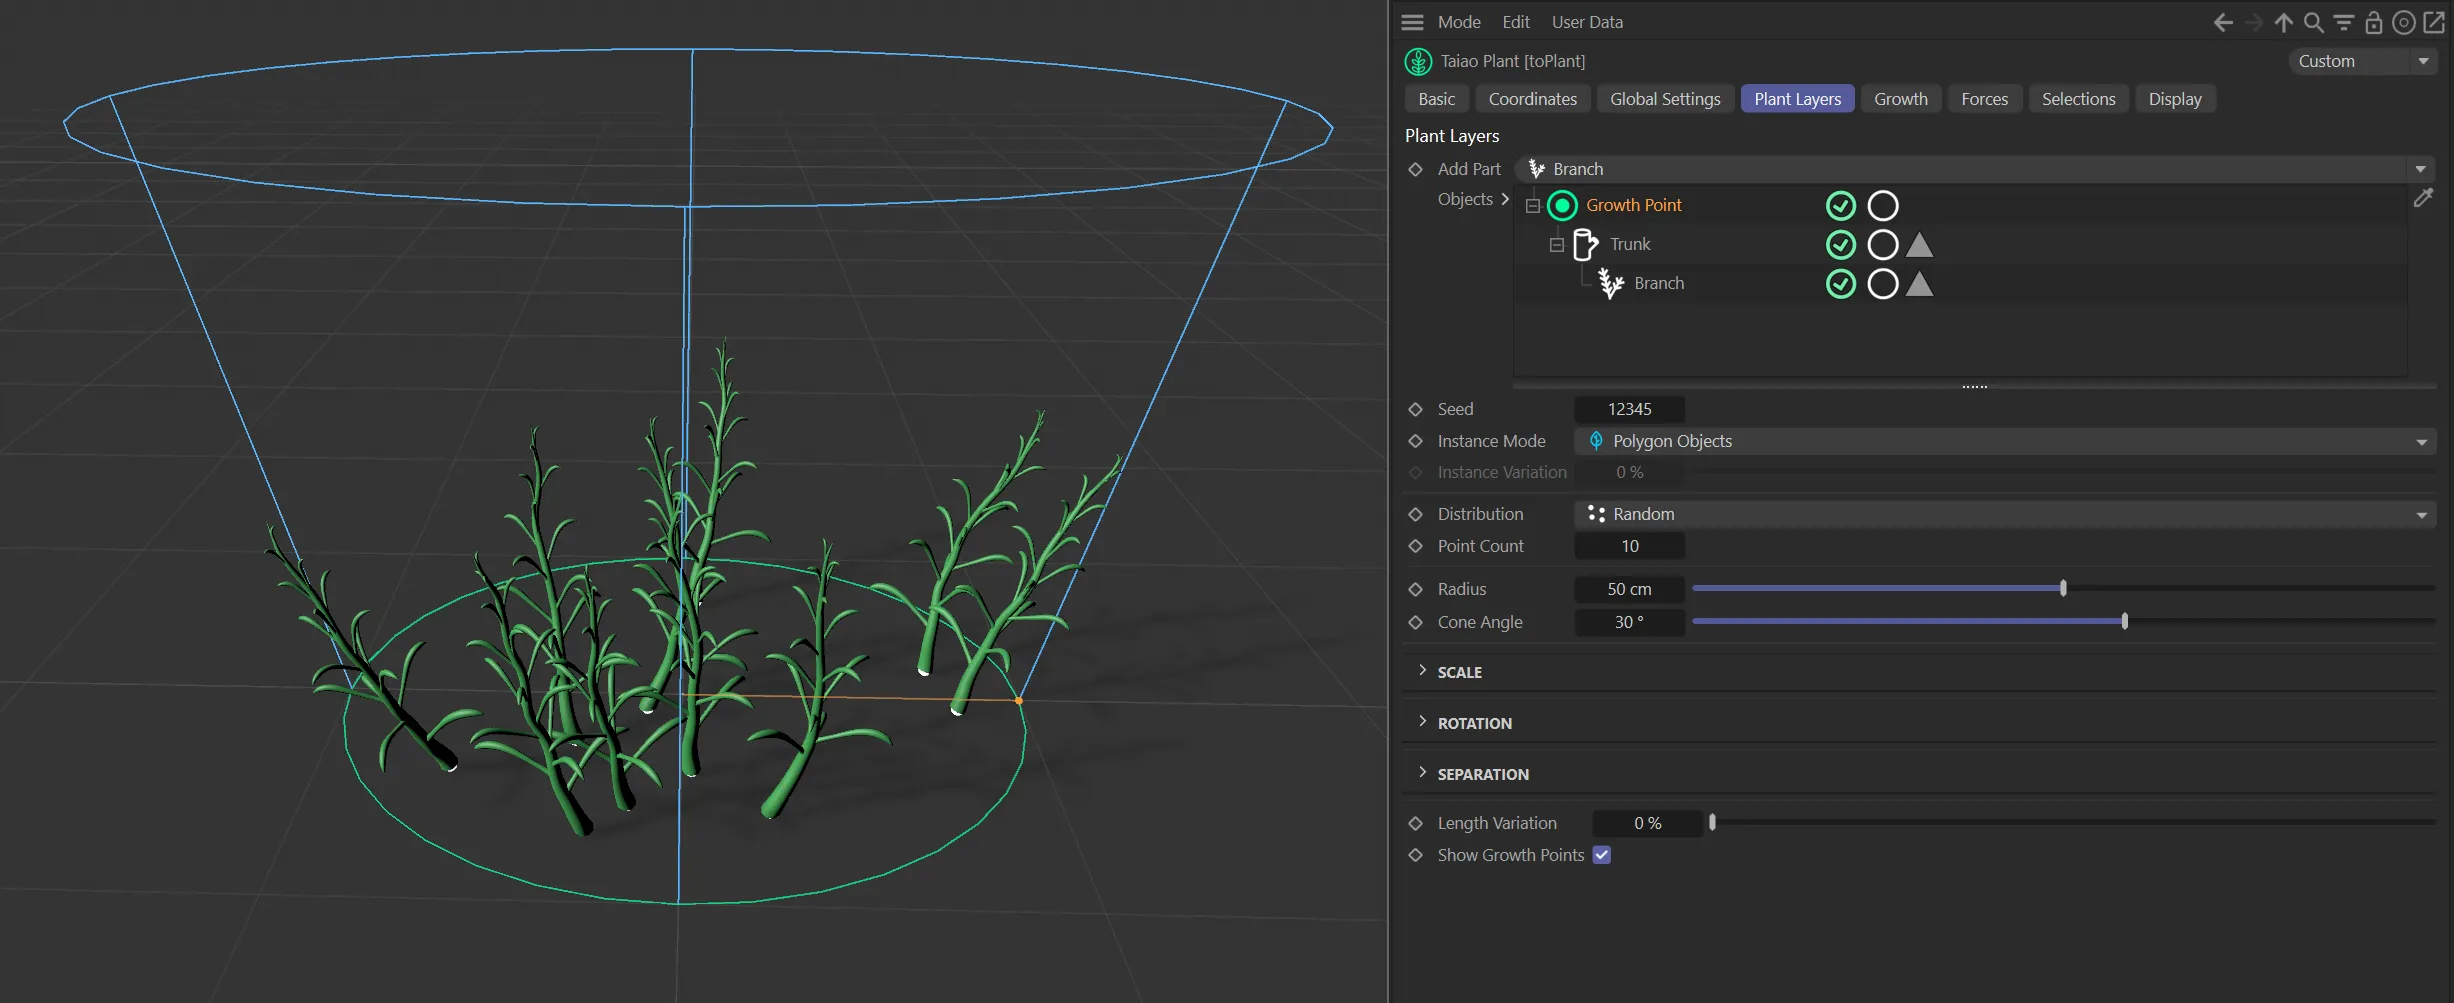Collapse the Growth Point tree node
2454x1003 pixels.
[x=1532, y=206]
